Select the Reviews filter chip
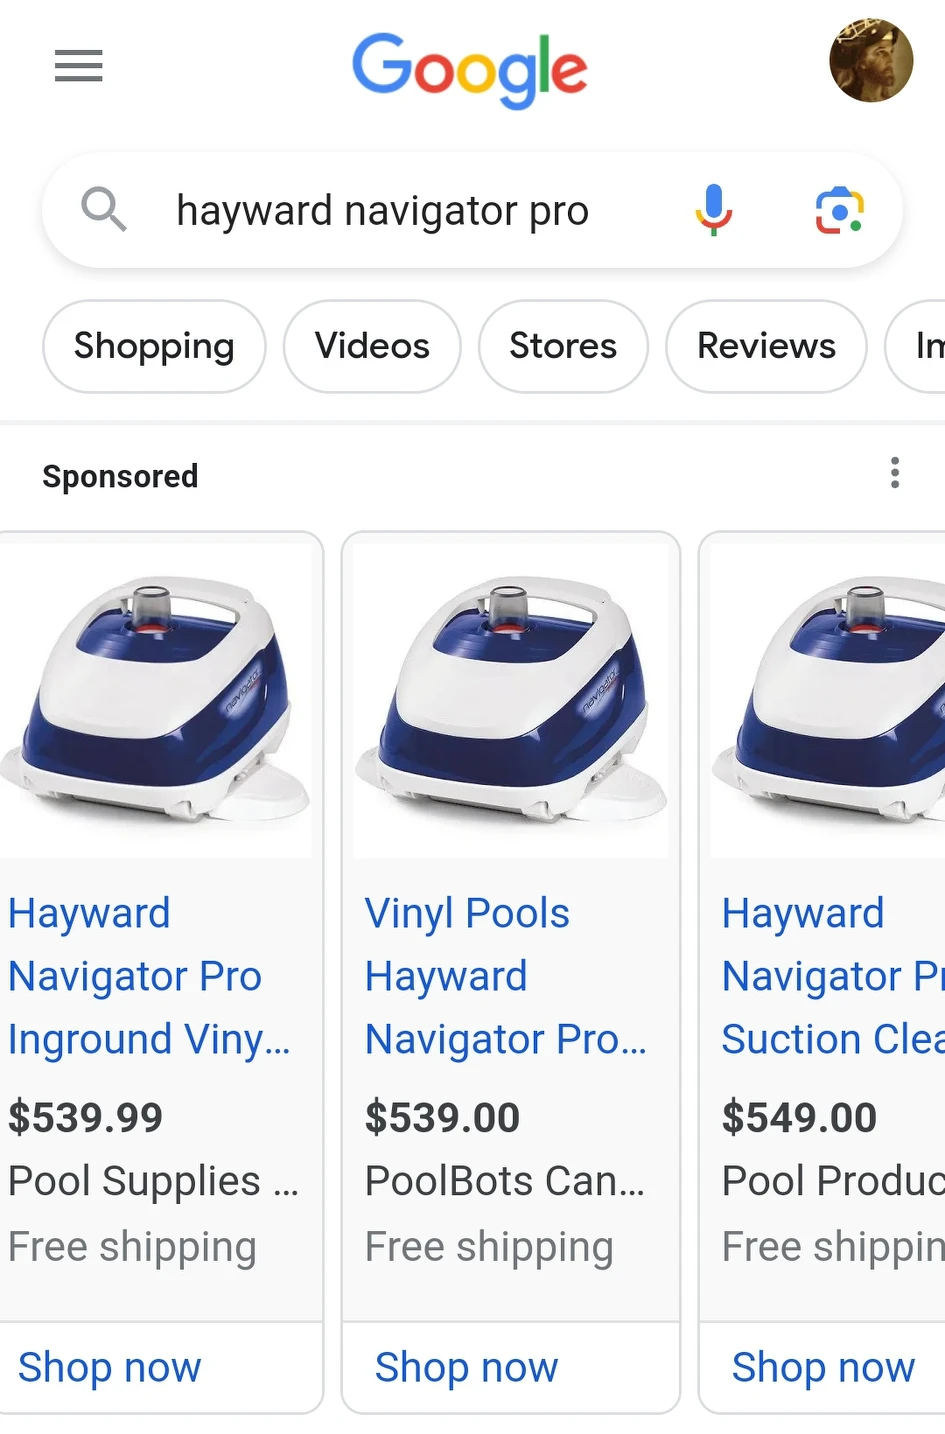The image size is (945, 1434). click(765, 346)
